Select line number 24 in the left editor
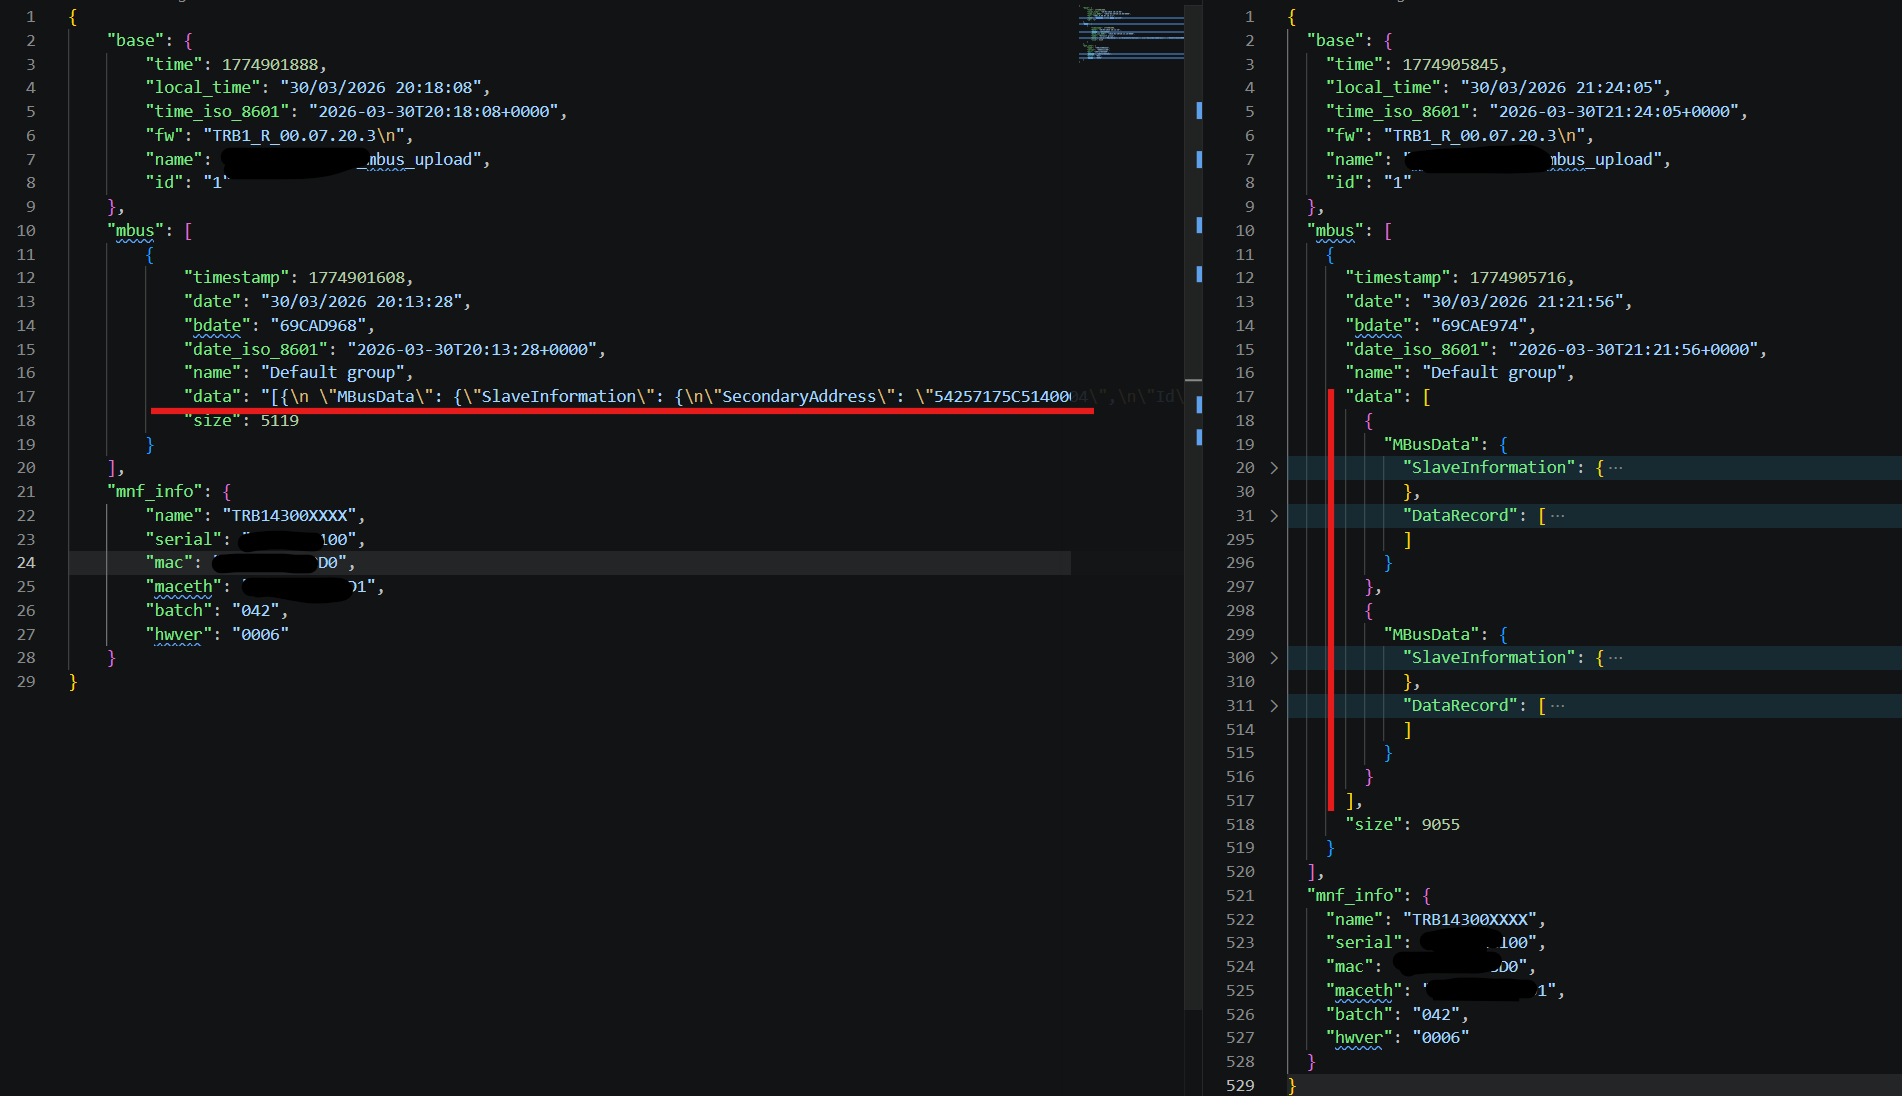Screen dimensions: 1902x1096 [26, 563]
